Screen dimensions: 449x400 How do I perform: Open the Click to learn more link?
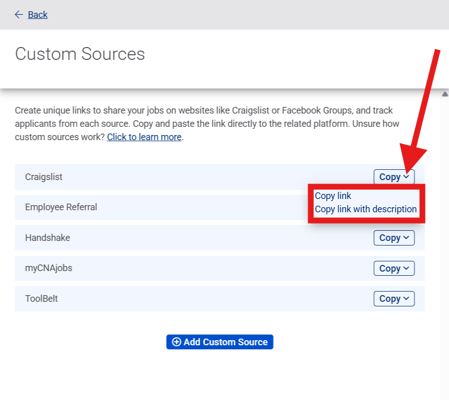tap(144, 137)
